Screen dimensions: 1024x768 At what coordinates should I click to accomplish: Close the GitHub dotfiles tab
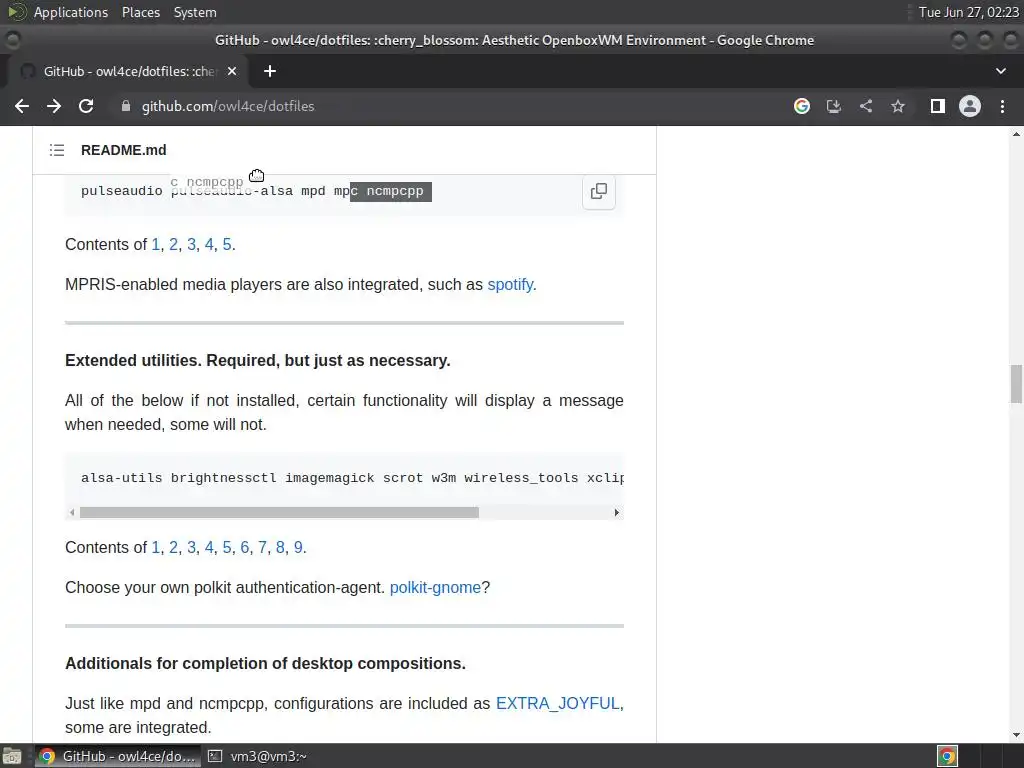point(232,71)
